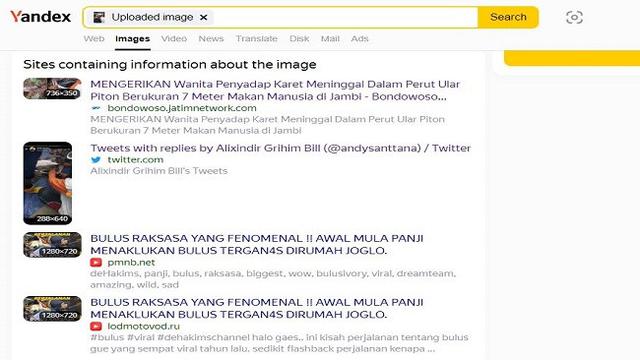Switch to the Video tab
This screenshot has height=360, width=640.
[x=174, y=39]
